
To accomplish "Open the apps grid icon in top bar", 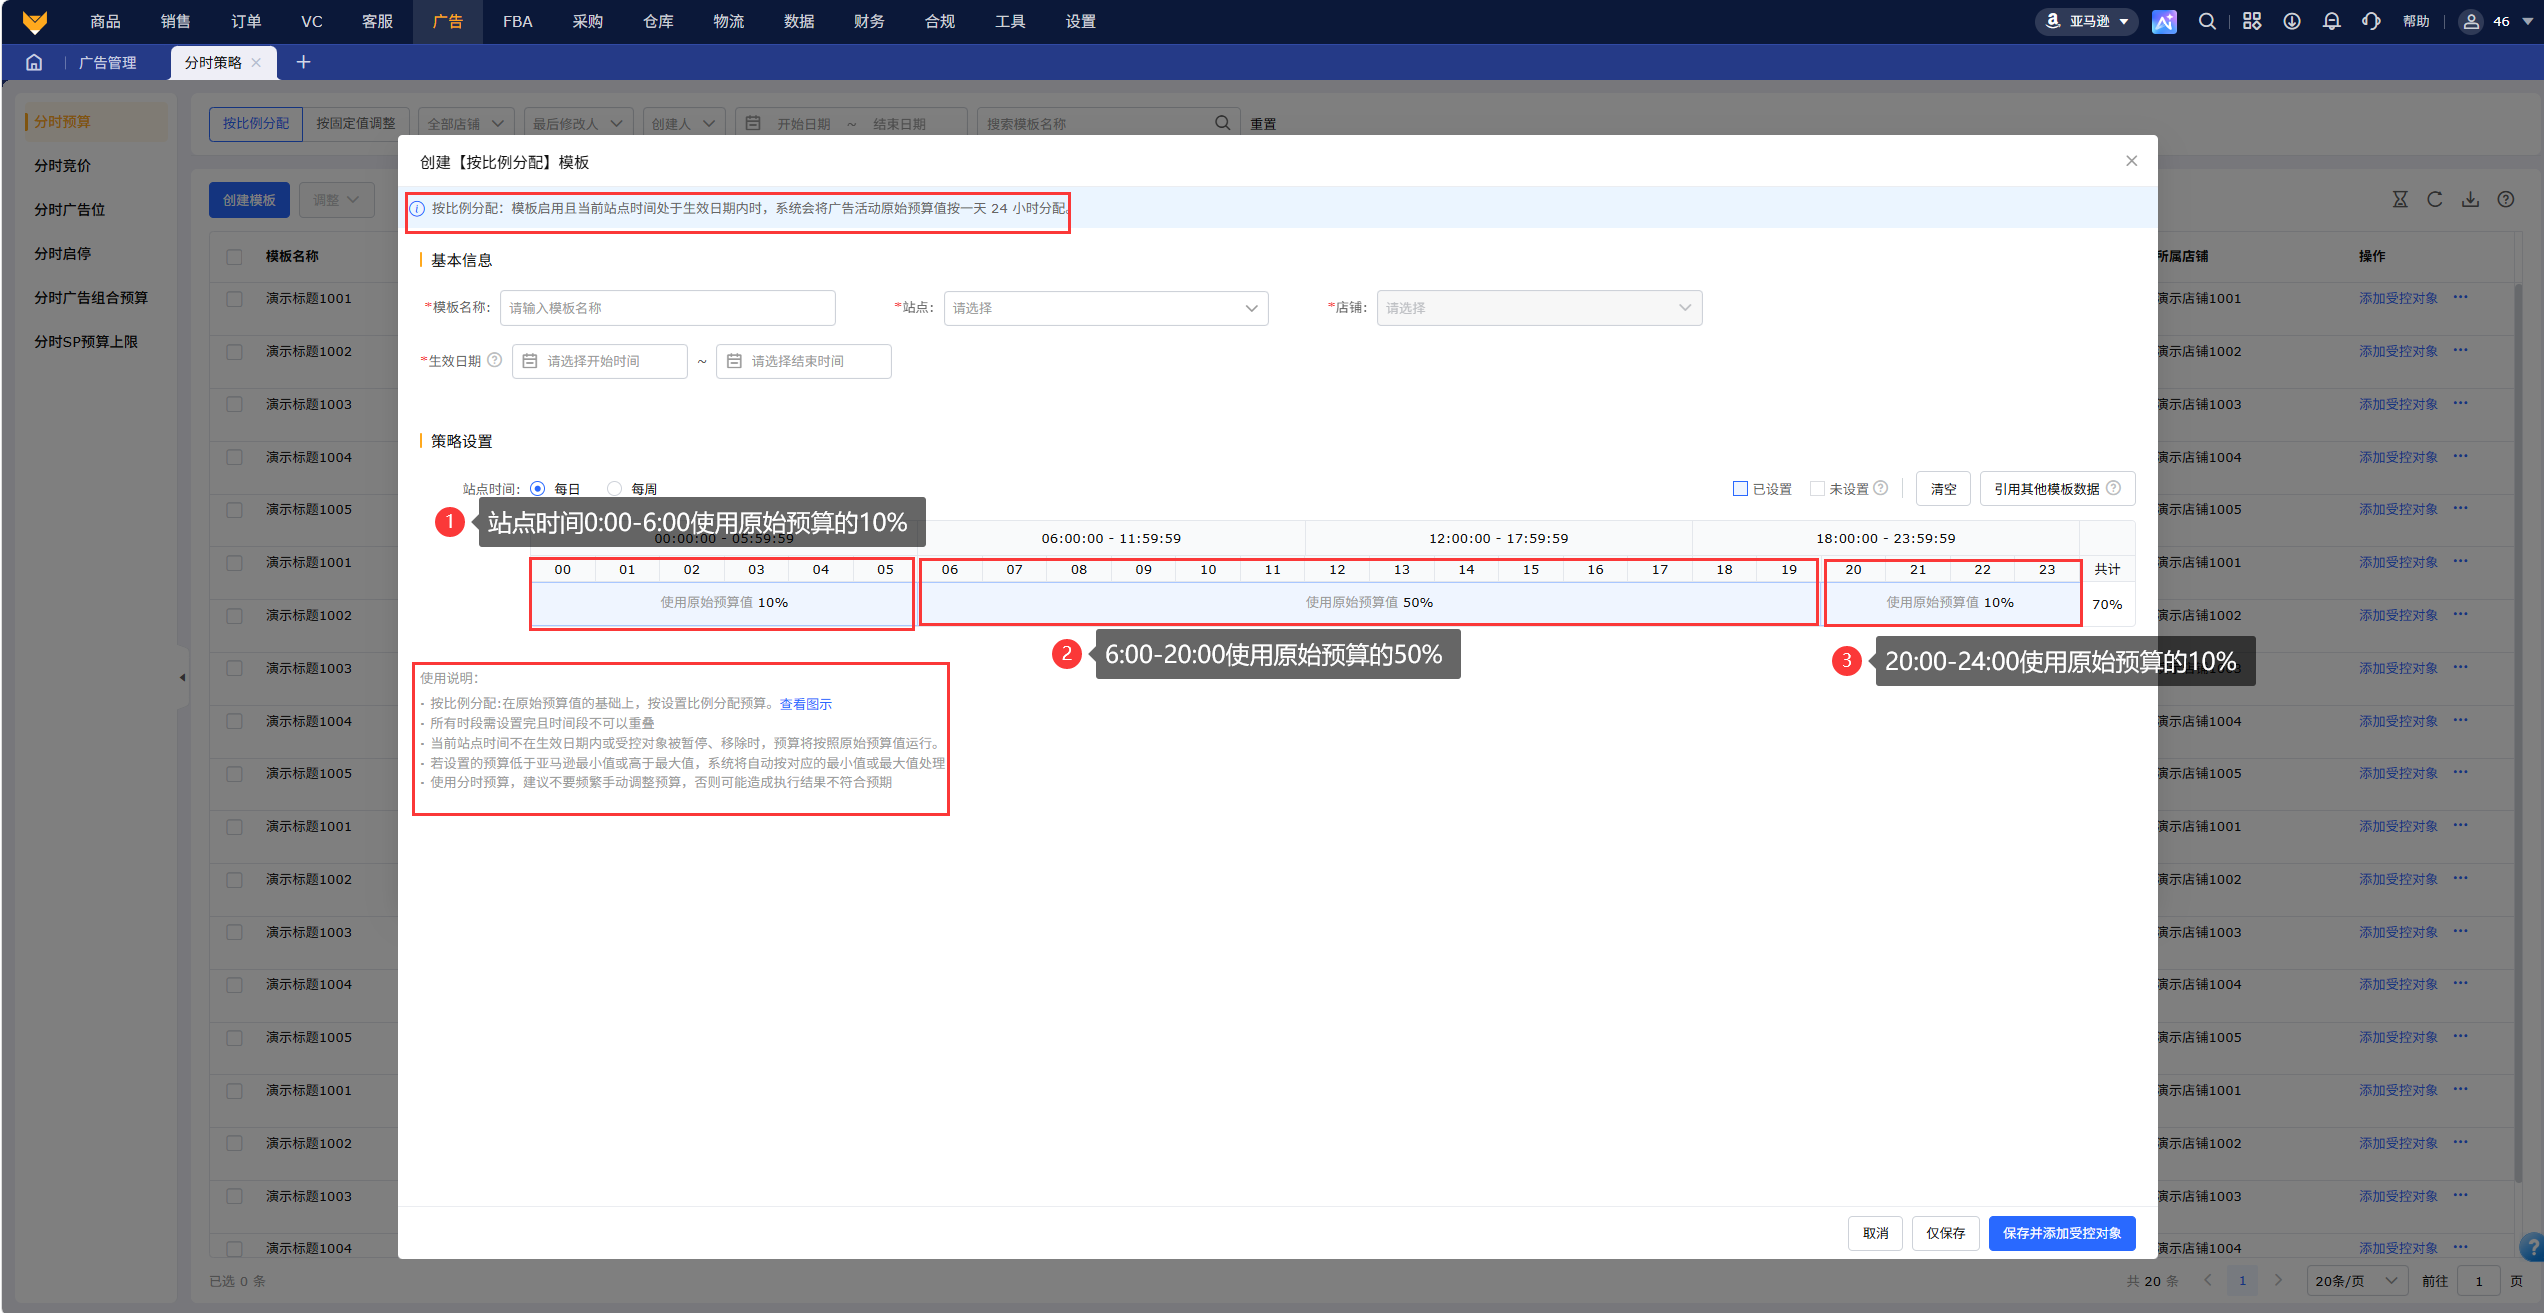I will click(2252, 21).
